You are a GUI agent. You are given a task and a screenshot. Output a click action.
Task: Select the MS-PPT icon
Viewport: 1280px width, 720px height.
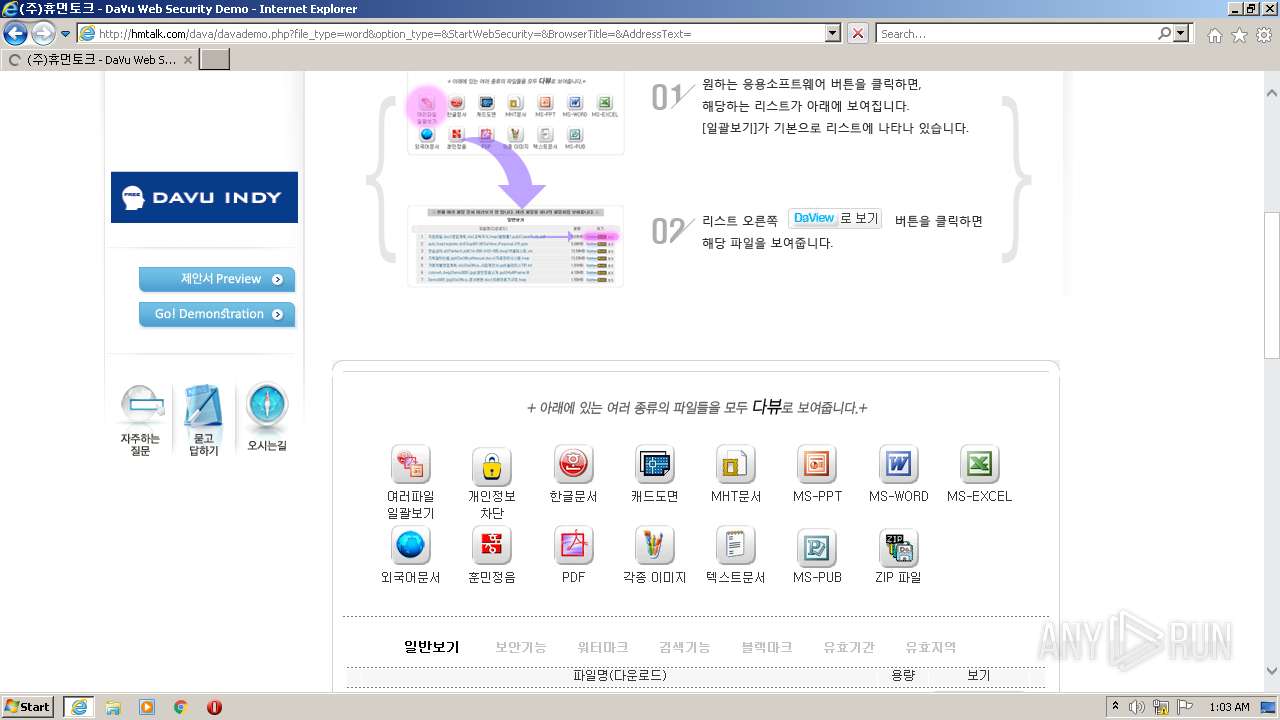click(x=817, y=465)
